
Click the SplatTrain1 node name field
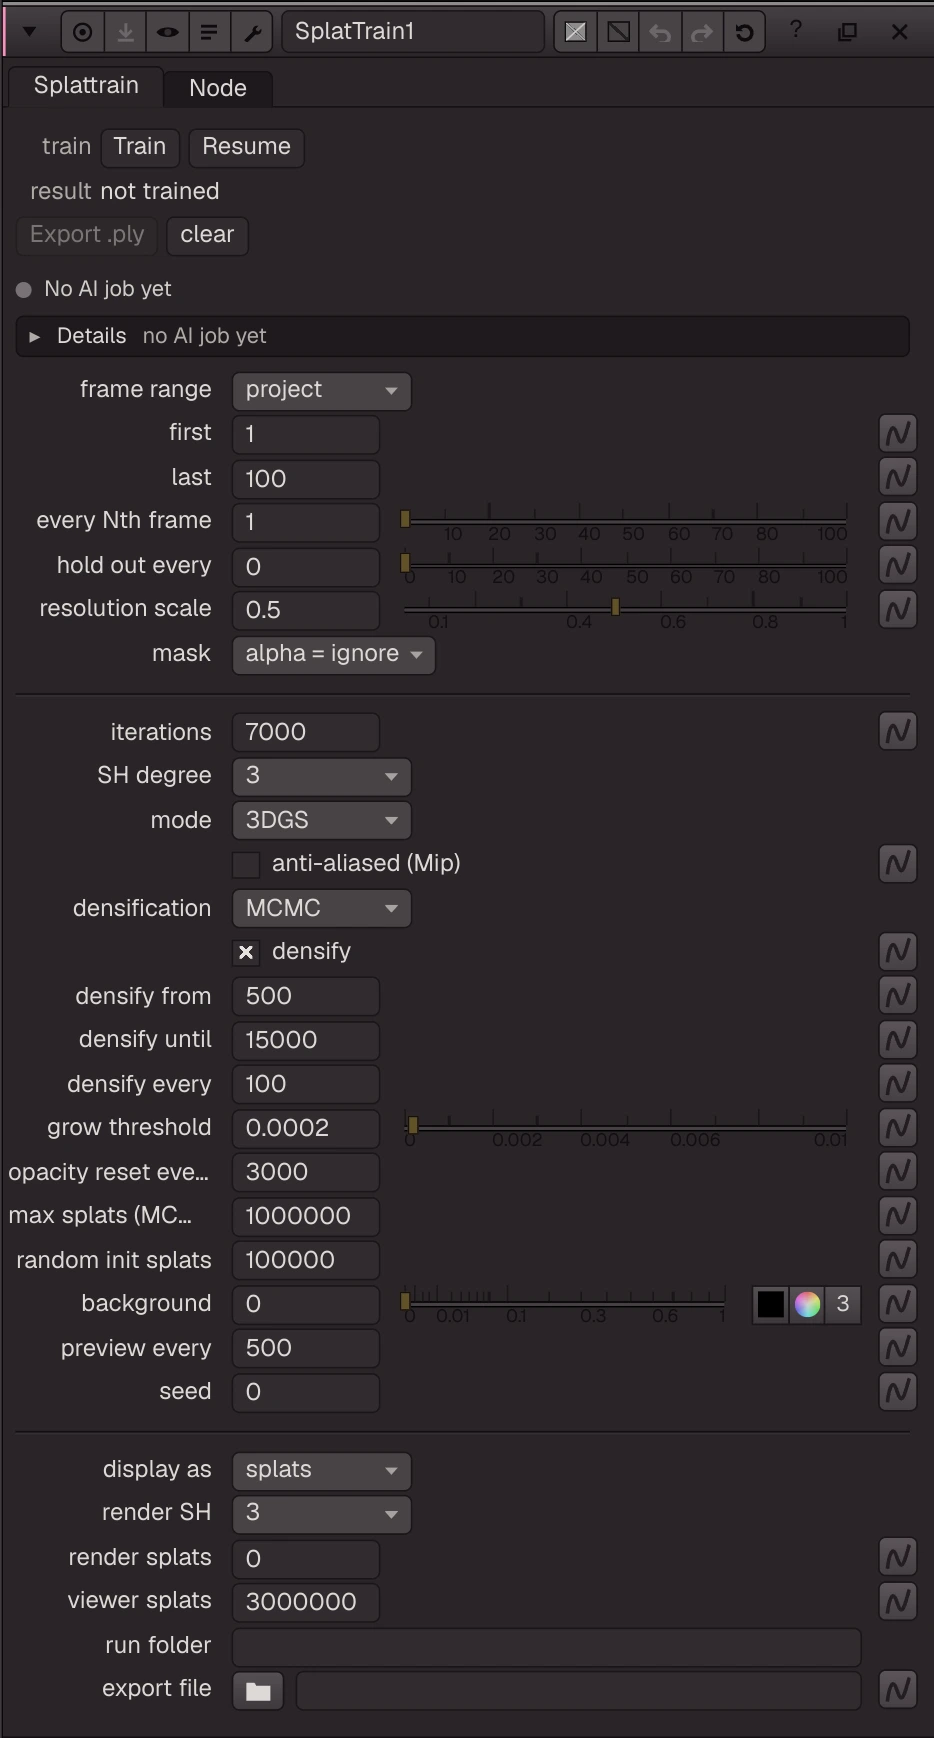412,32
